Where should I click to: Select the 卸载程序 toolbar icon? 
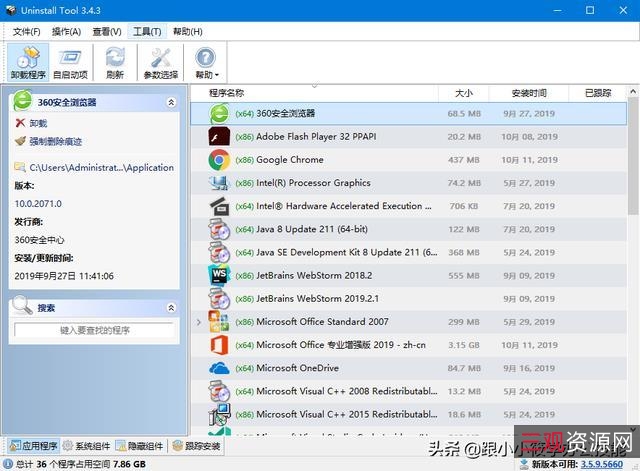[28, 62]
